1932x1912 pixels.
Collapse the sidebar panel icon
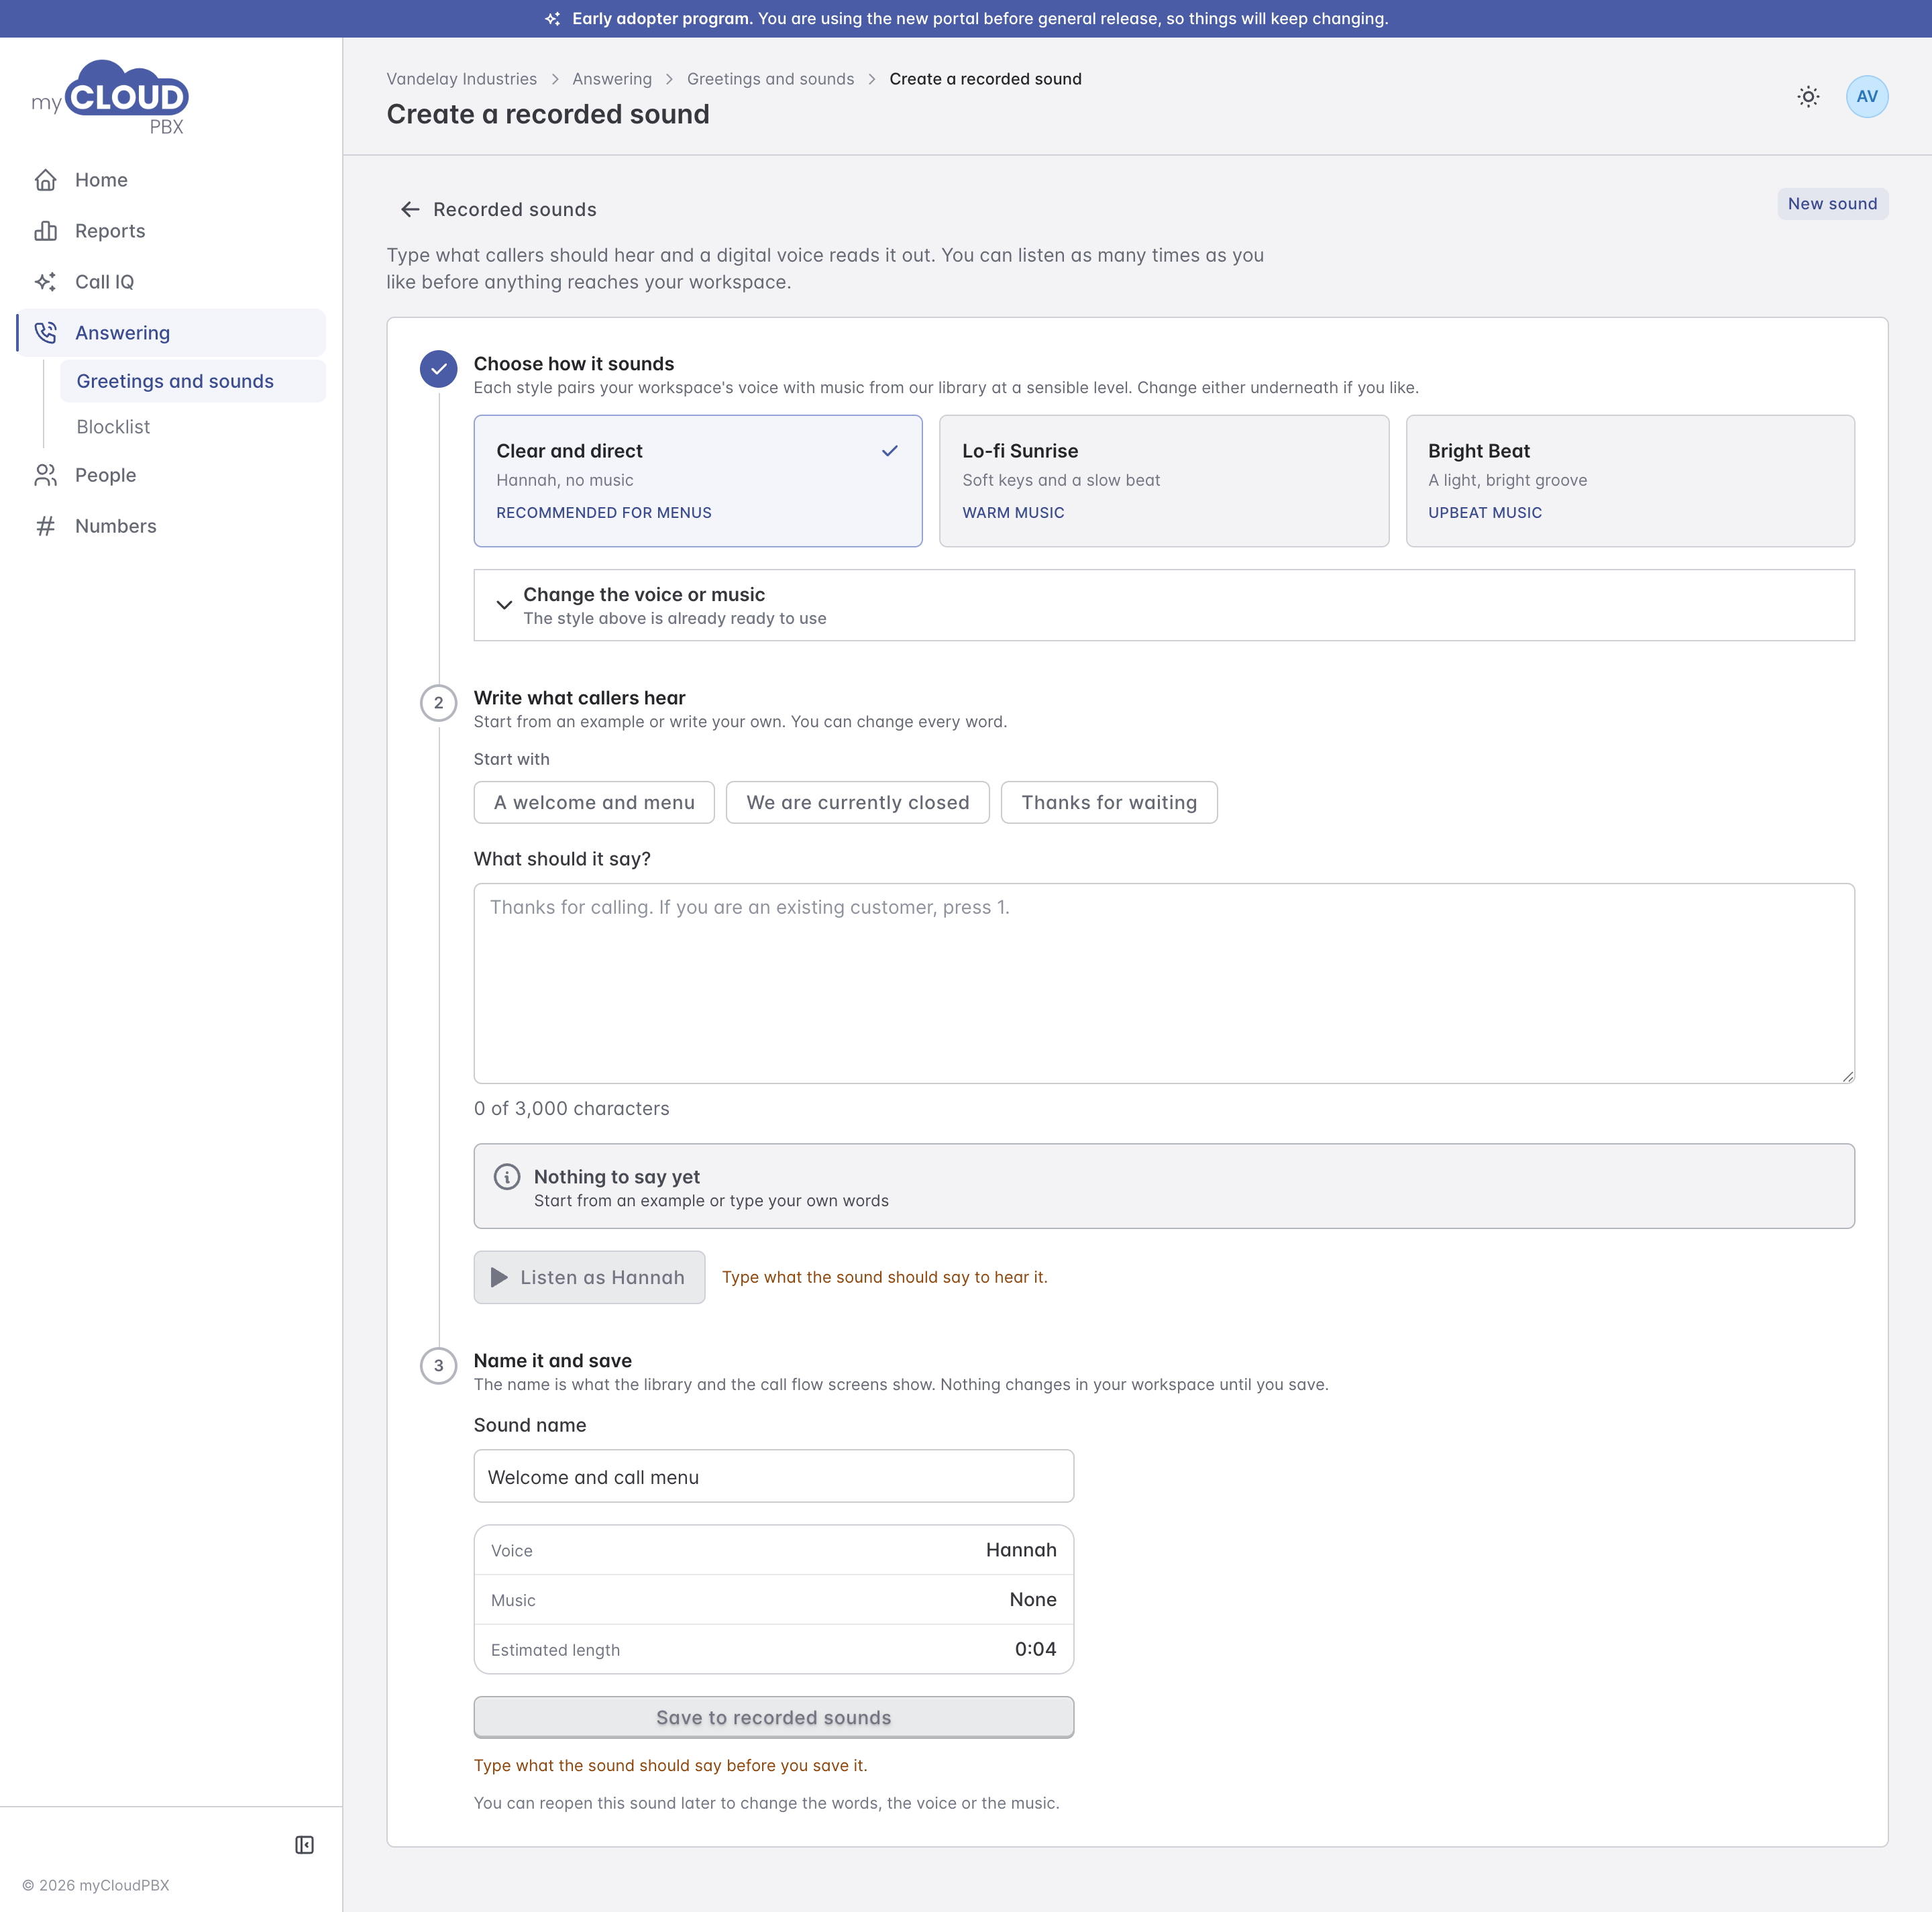coord(305,1845)
